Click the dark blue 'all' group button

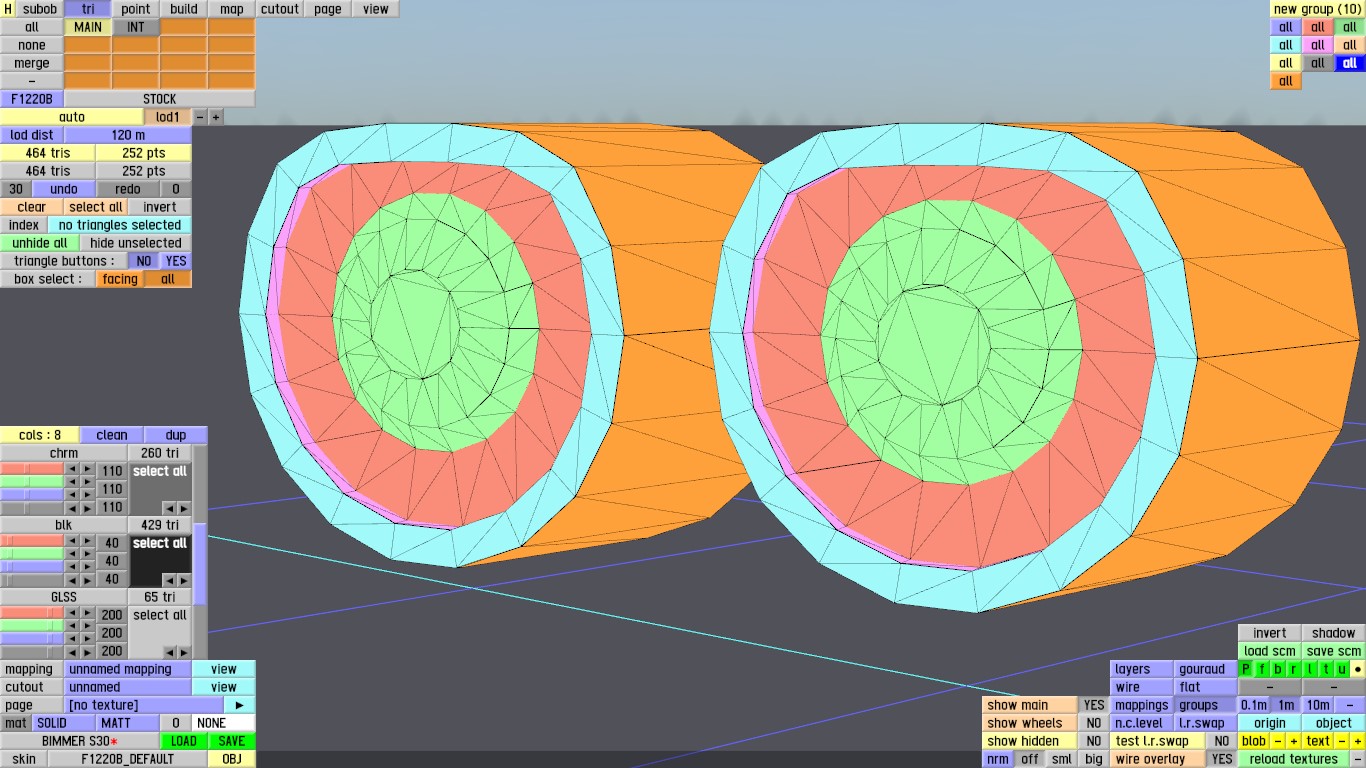1350,63
